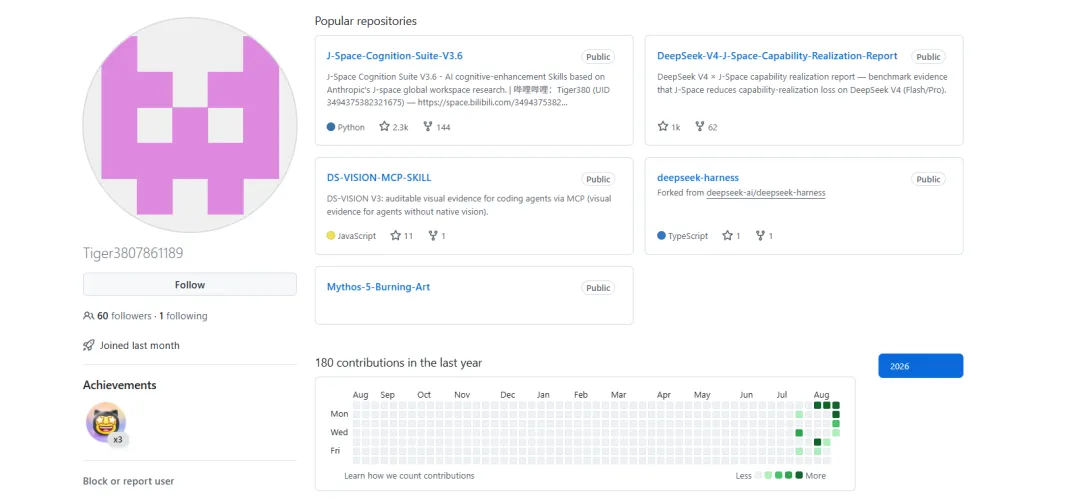The width and height of the screenshot is (1080, 503).
Task: Click the darkest green legend square next to More
Action: (799, 475)
